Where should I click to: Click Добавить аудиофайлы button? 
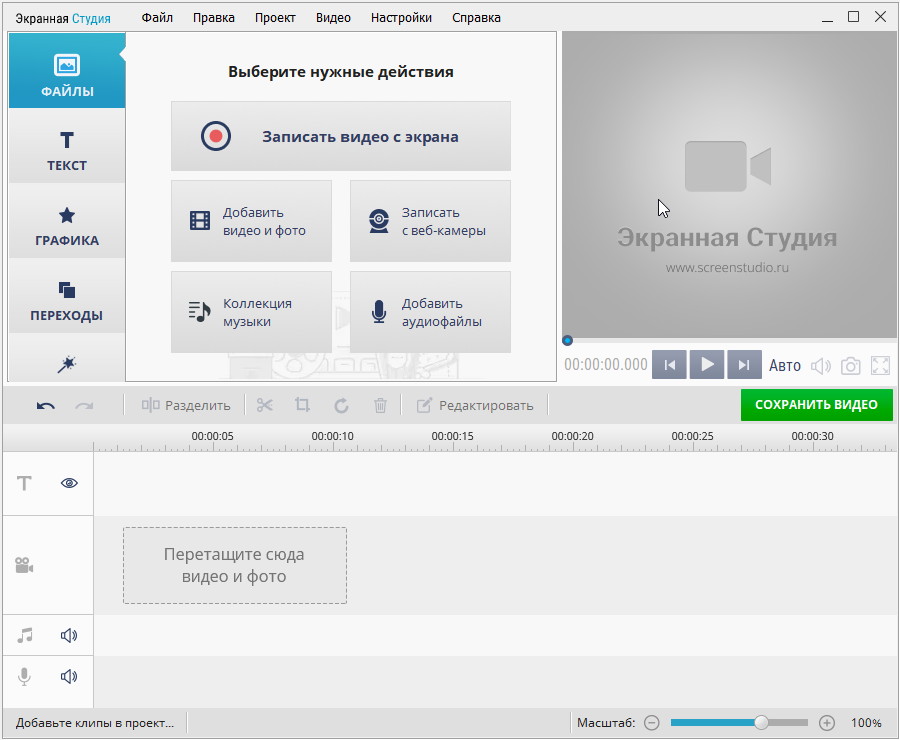click(430, 312)
